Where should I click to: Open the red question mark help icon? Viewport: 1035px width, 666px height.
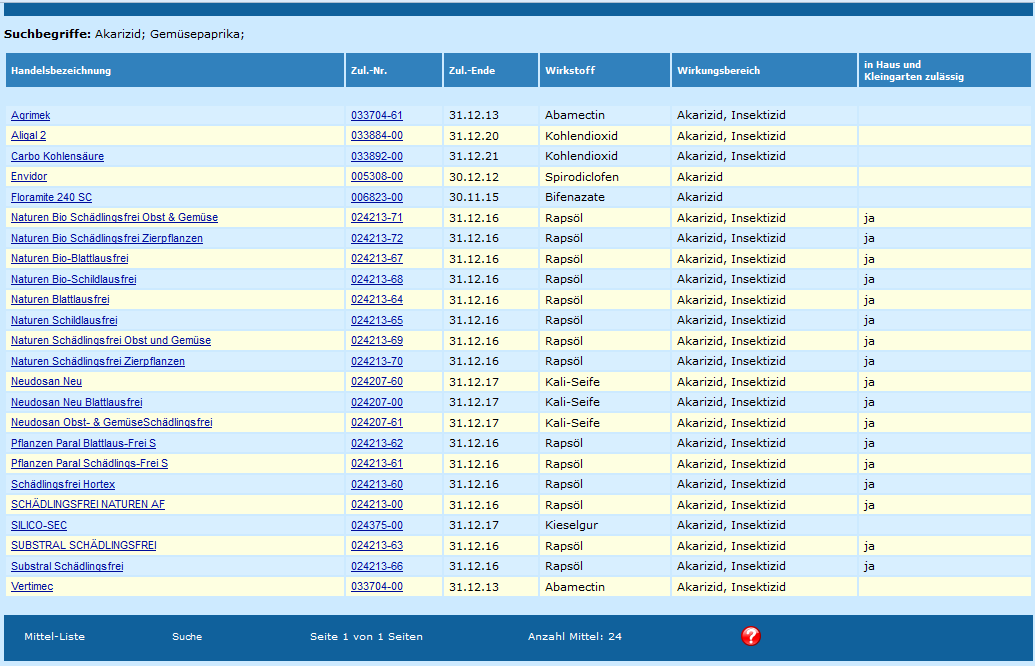click(751, 636)
